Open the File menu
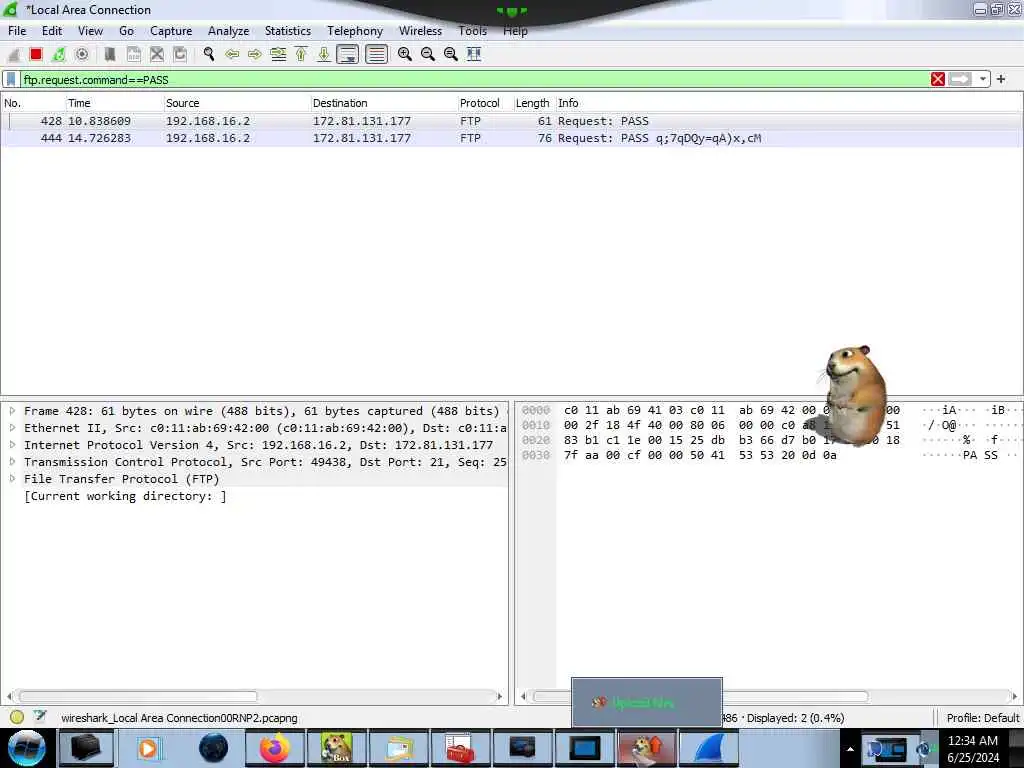This screenshot has height=768, width=1024. pos(17,31)
